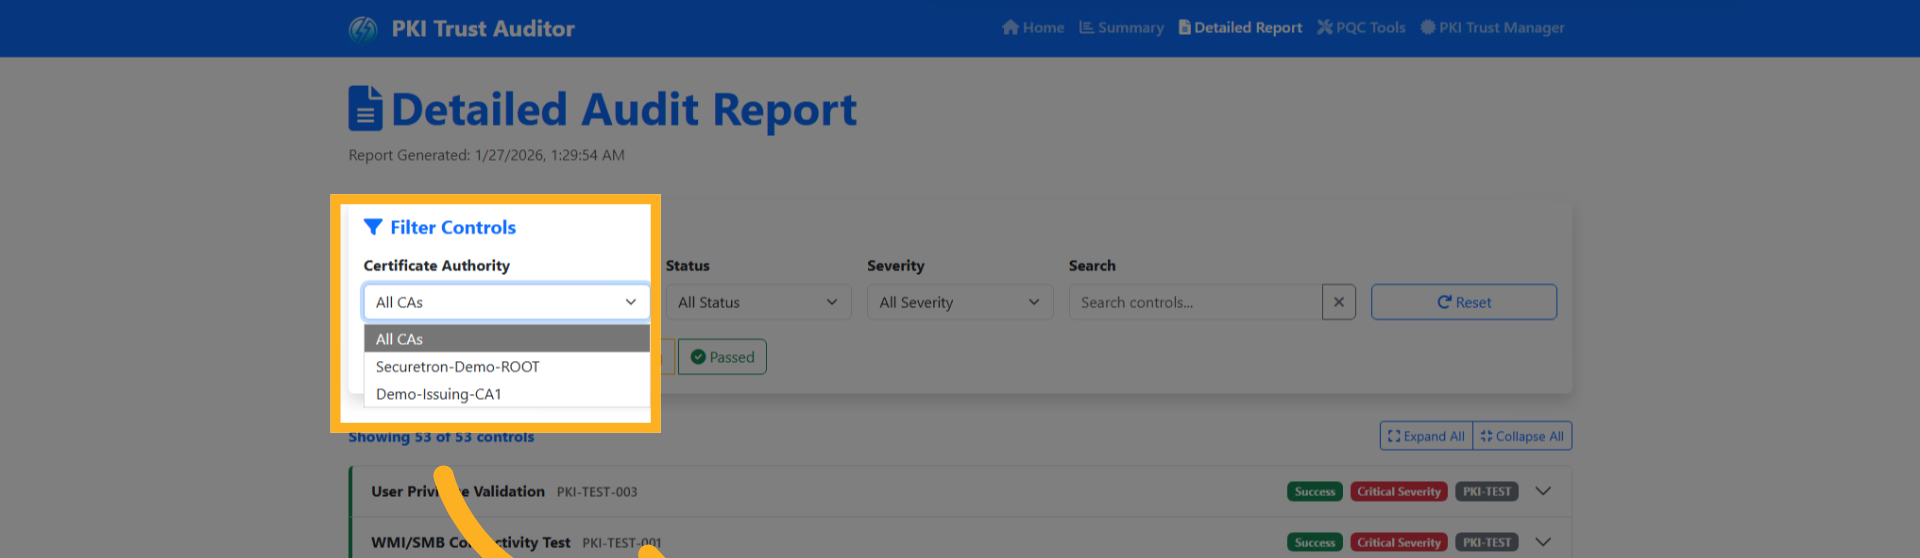
Task: Open the All Status dropdown
Action: tap(758, 302)
